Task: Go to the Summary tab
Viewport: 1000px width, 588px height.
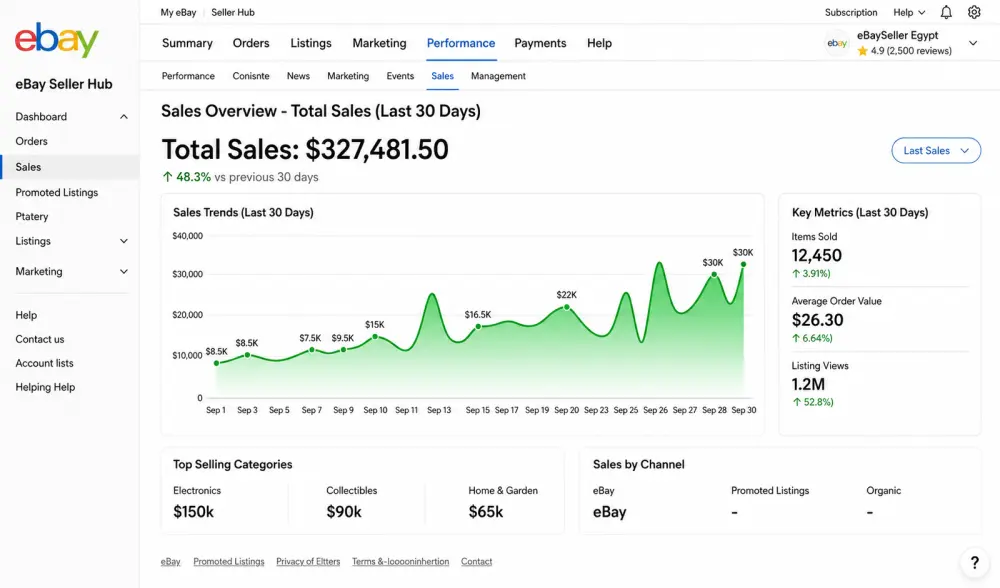Action: pos(187,43)
